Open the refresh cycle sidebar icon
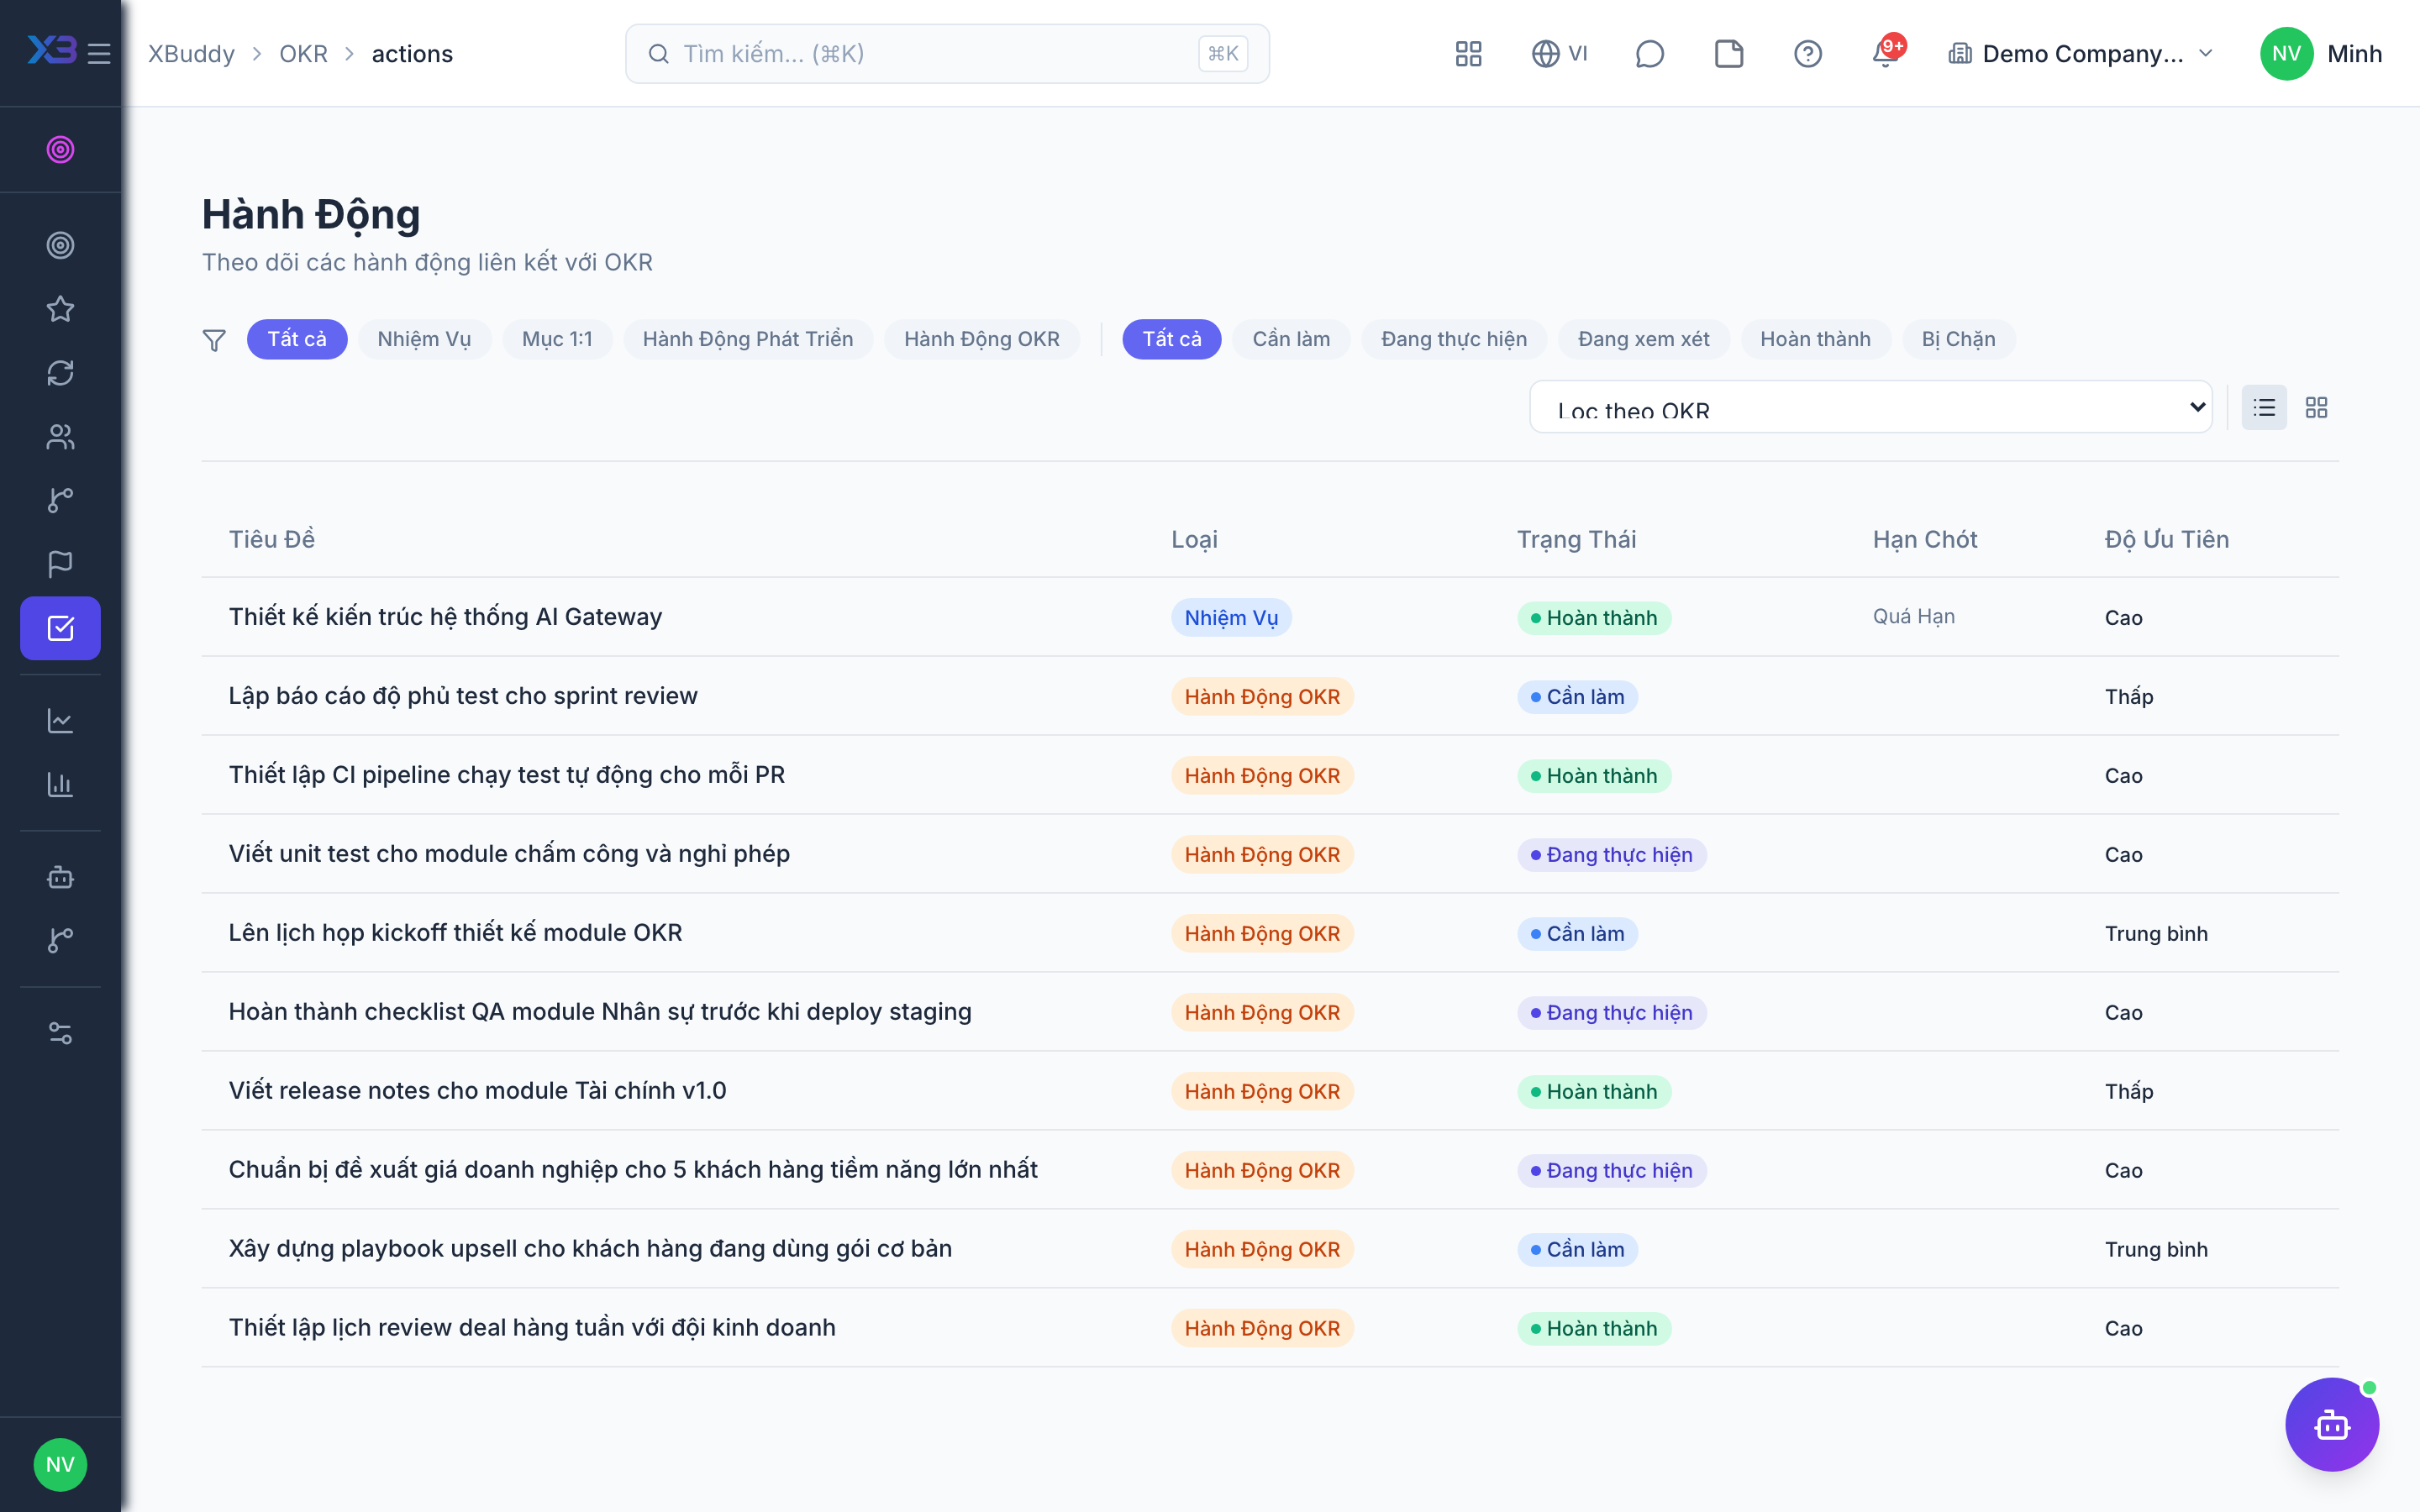2420x1512 pixels. 60,373
